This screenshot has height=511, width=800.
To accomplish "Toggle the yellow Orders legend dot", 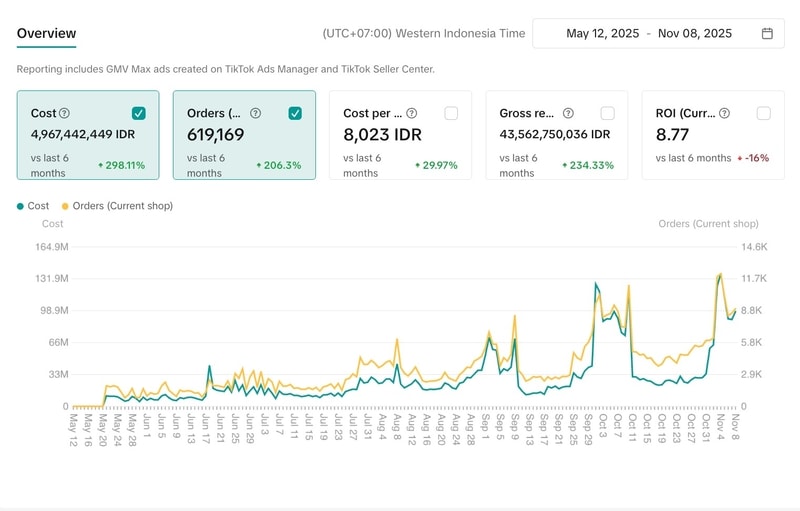I will [66, 206].
